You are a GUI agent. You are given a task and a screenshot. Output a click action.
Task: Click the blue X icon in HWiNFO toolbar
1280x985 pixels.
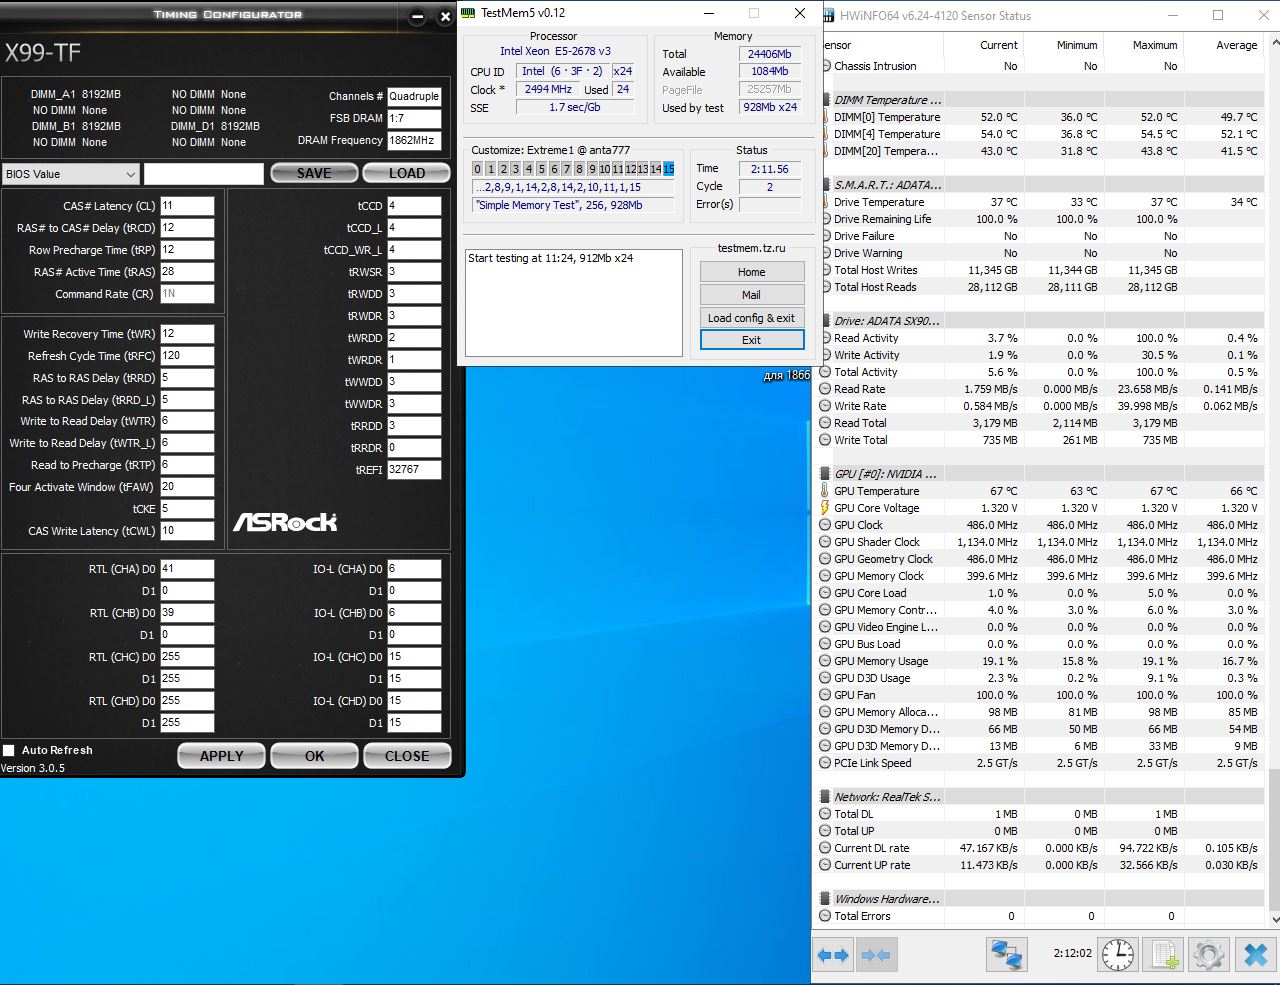point(1255,954)
